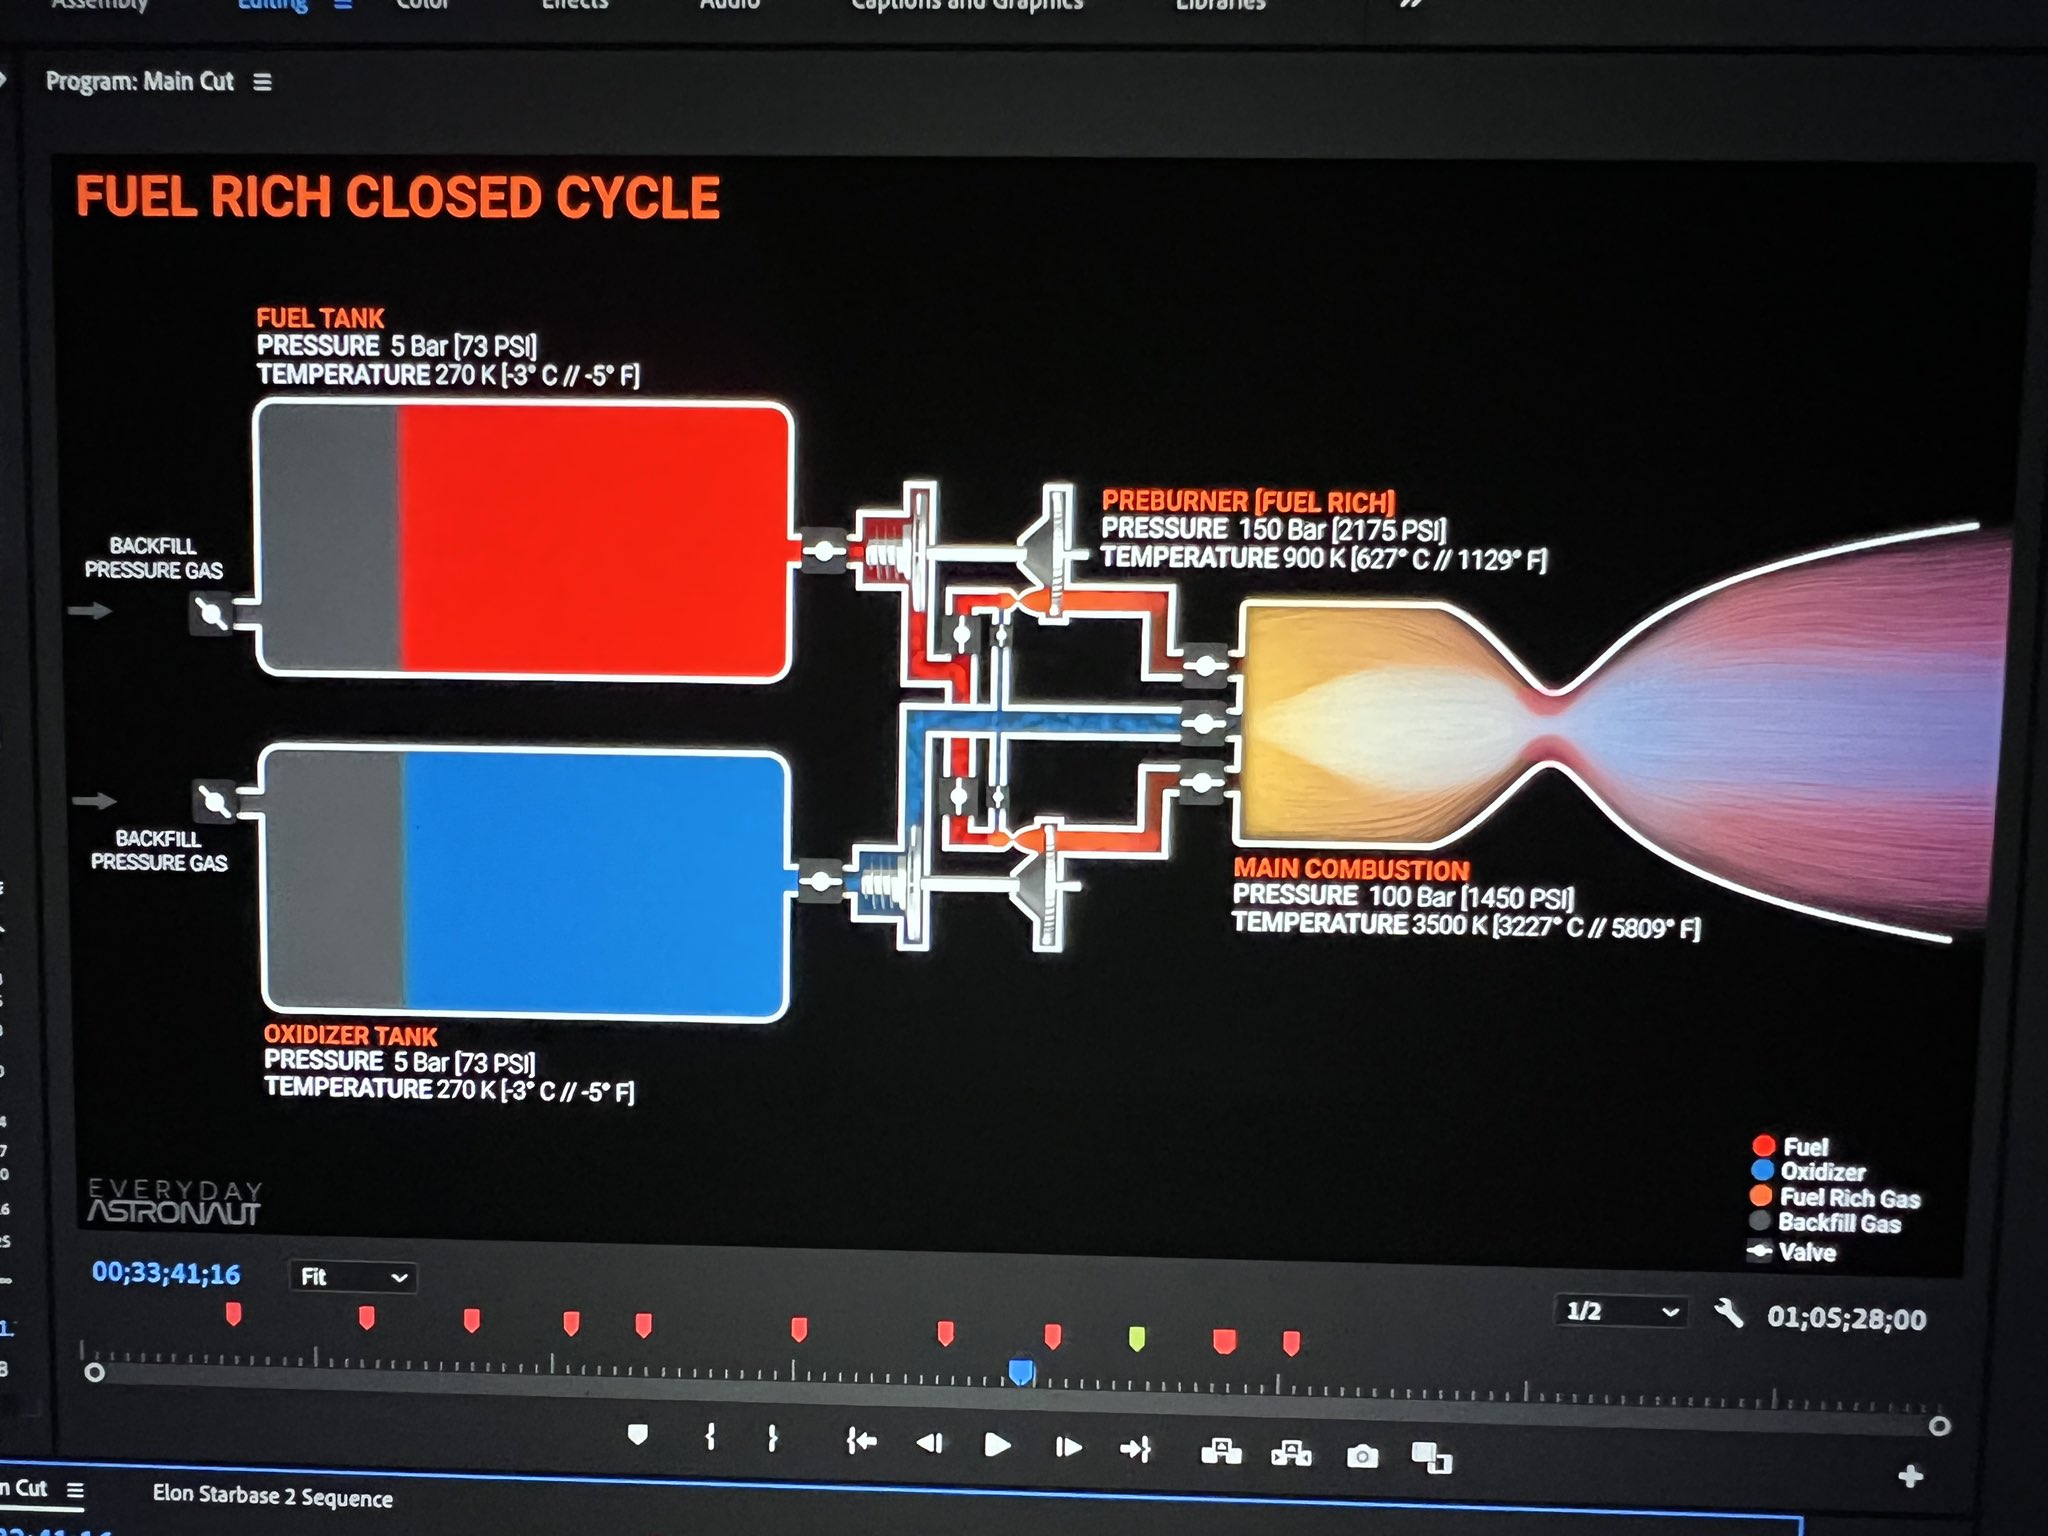The height and width of the screenshot is (1536, 2048).
Task: Open the 1/2 playback resolution dropdown
Action: coord(1620,1311)
